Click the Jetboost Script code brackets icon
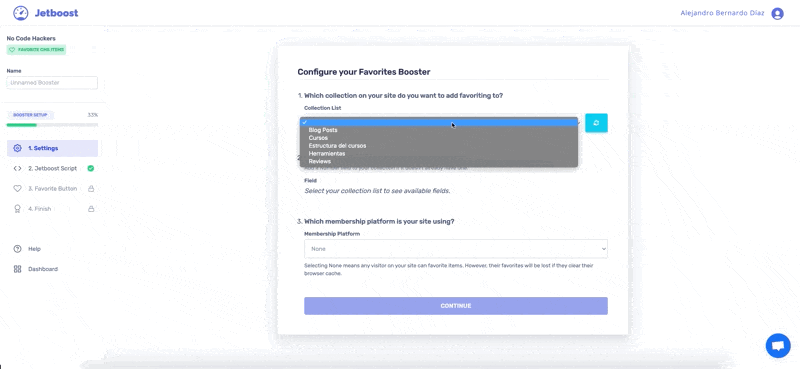This screenshot has width=800, height=369. coord(17,168)
